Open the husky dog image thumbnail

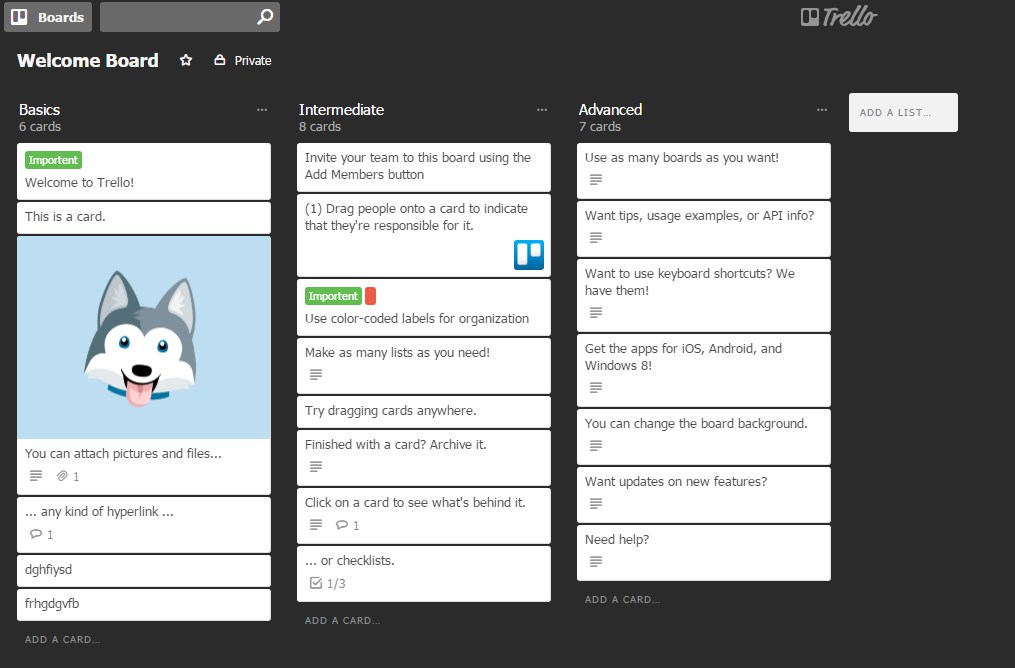144,338
